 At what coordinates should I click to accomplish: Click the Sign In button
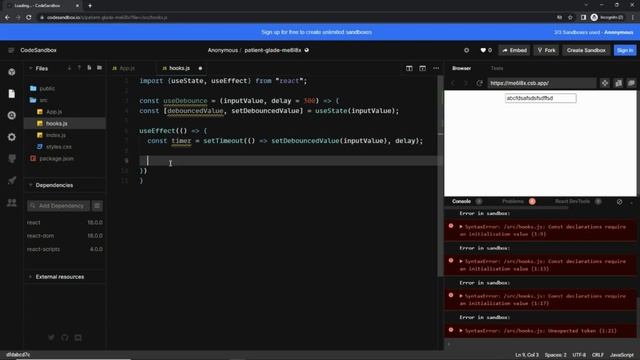pyautogui.click(x=625, y=50)
